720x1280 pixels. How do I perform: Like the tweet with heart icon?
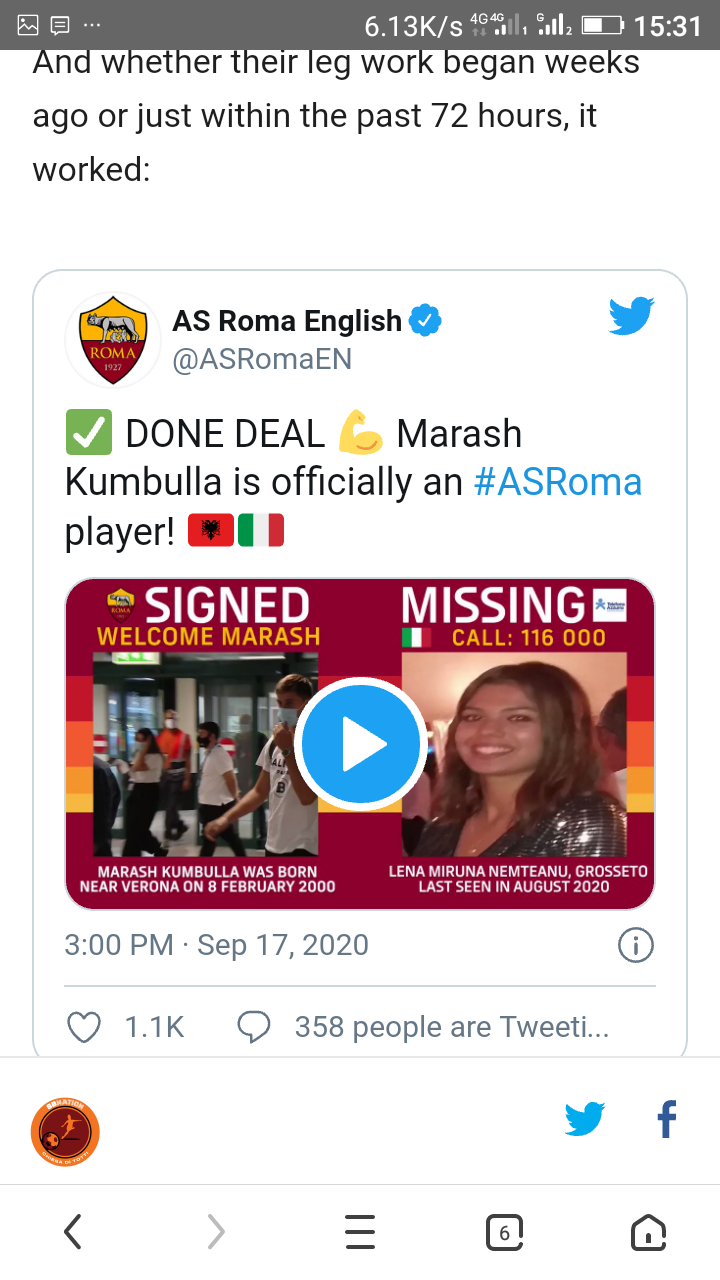(x=84, y=1027)
